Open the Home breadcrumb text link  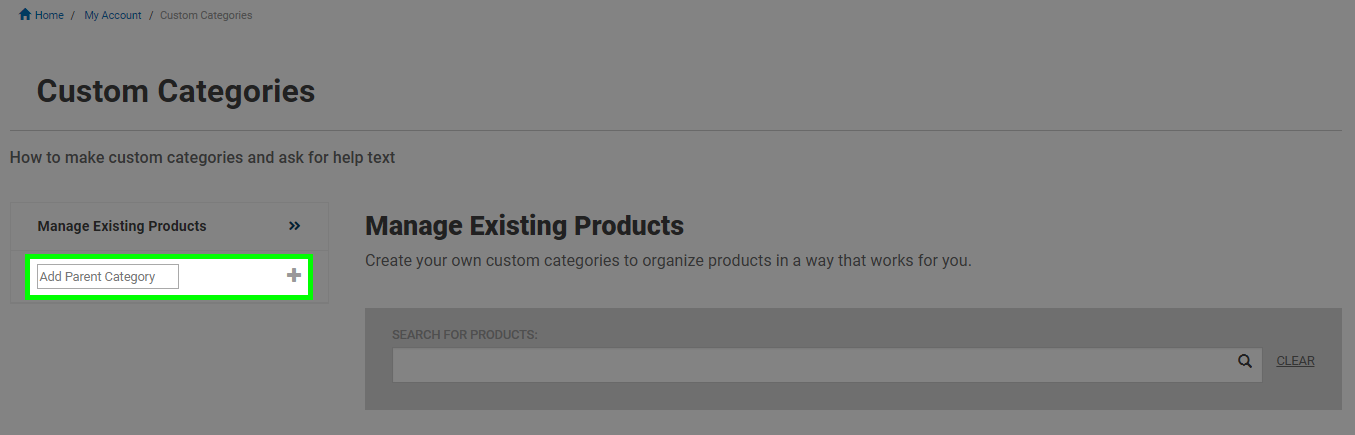[x=49, y=15]
